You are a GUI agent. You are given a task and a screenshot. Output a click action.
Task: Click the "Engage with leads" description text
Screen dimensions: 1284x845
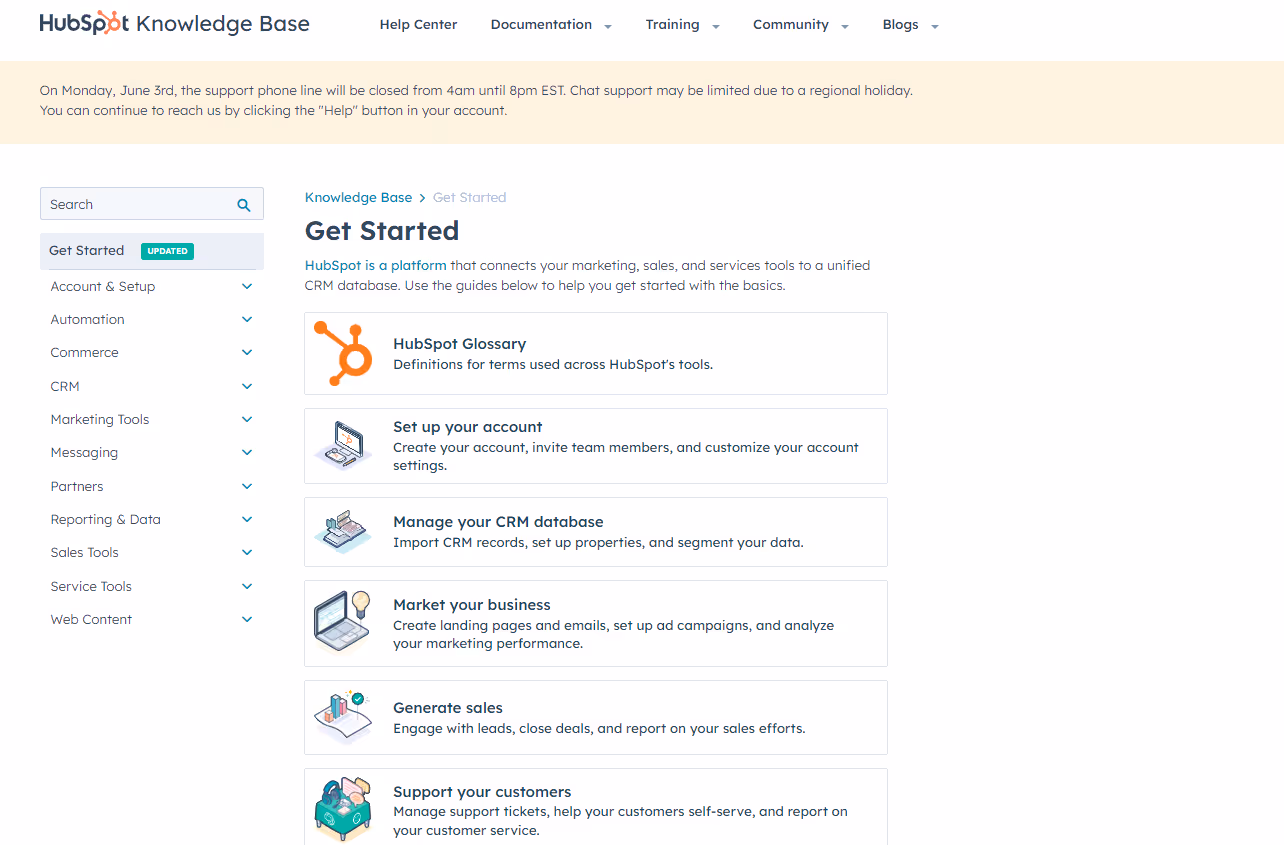[599, 728]
